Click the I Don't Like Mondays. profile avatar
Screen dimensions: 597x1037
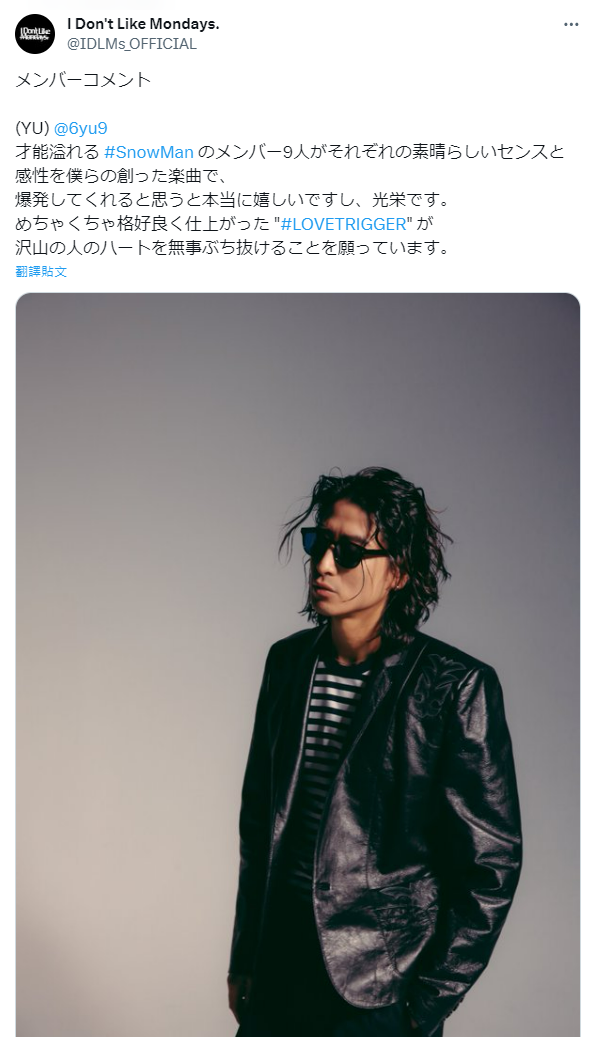pyautogui.click(x=35, y=34)
